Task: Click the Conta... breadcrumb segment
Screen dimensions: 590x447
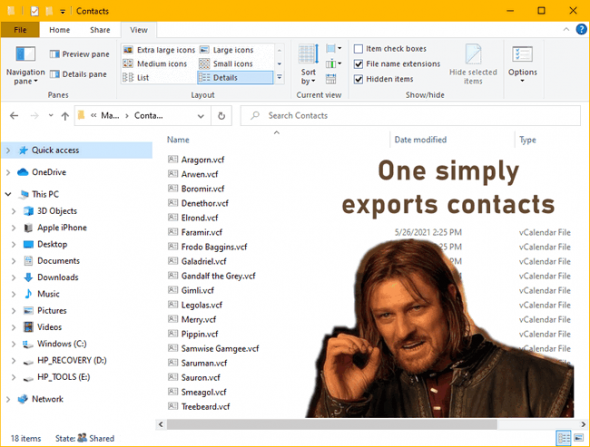Action: pos(149,116)
